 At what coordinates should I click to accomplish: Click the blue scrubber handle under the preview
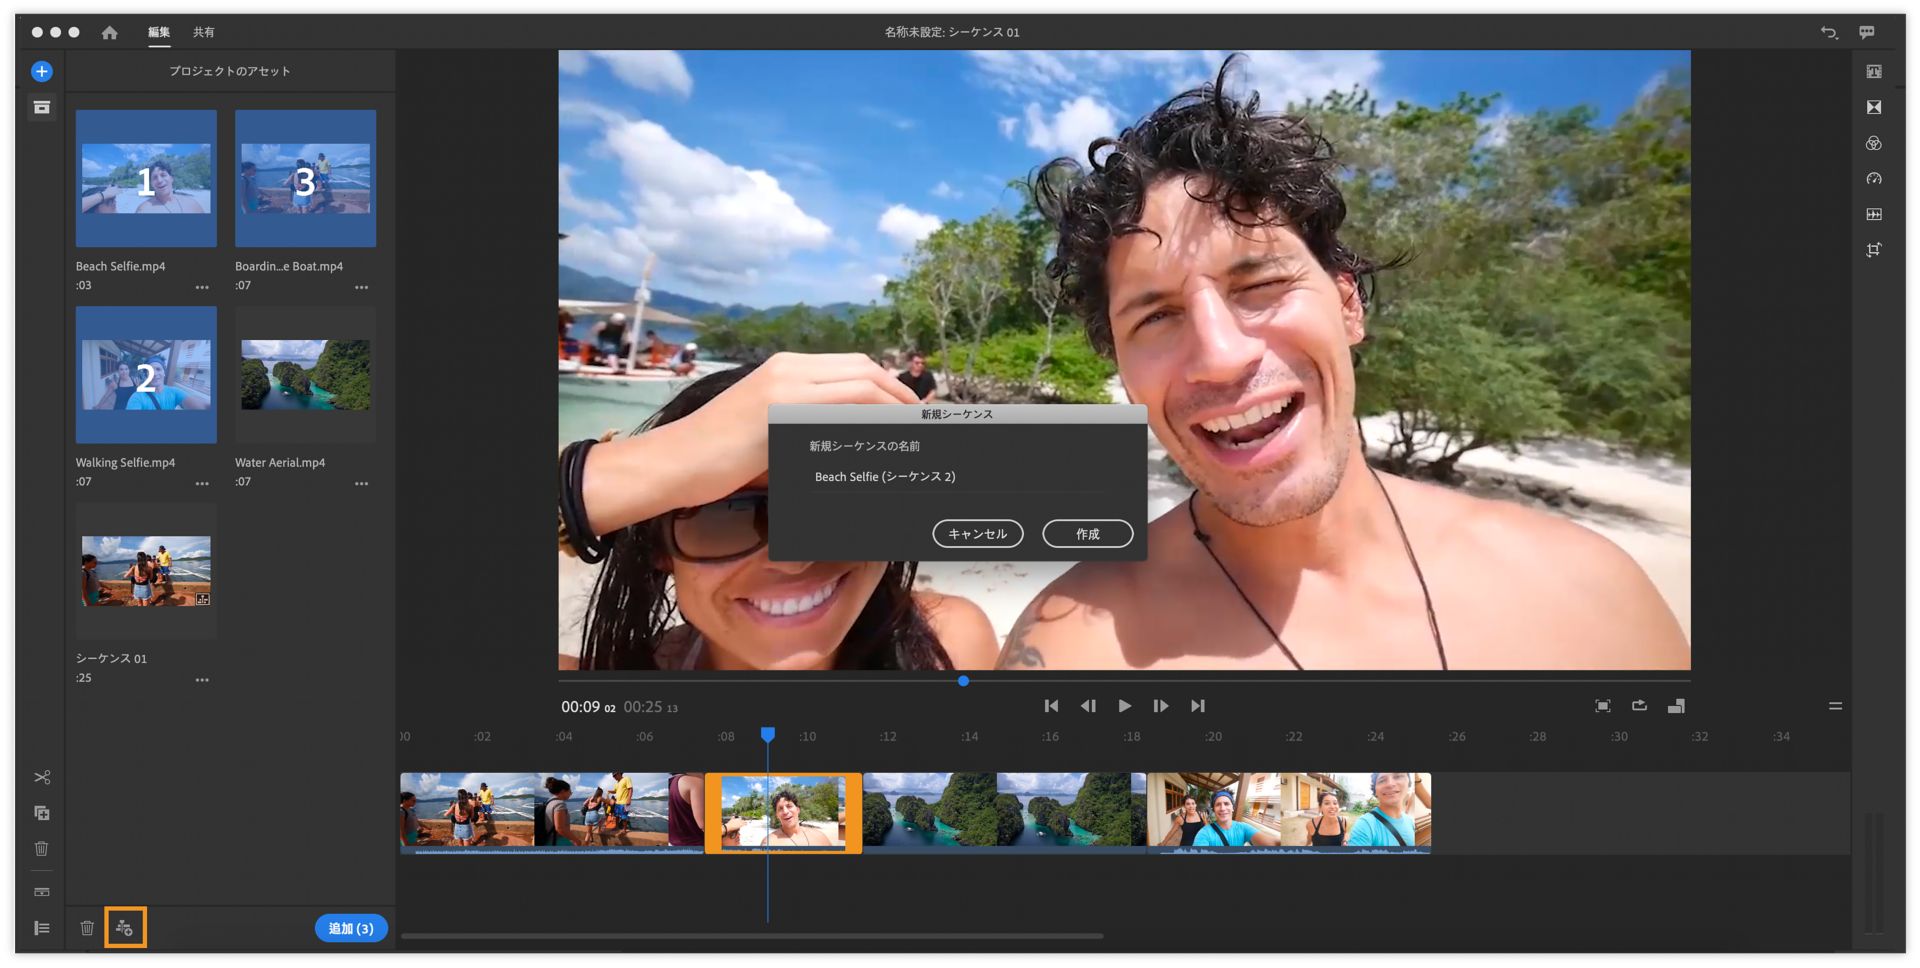[x=963, y=681]
